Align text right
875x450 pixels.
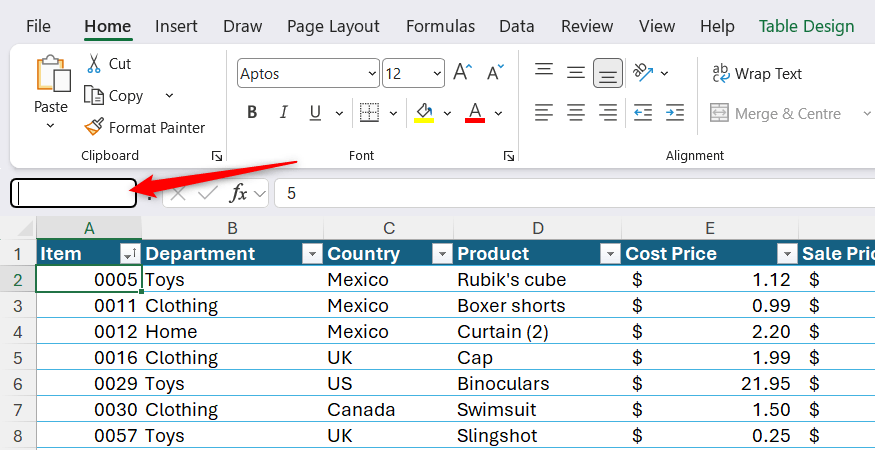[608, 113]
